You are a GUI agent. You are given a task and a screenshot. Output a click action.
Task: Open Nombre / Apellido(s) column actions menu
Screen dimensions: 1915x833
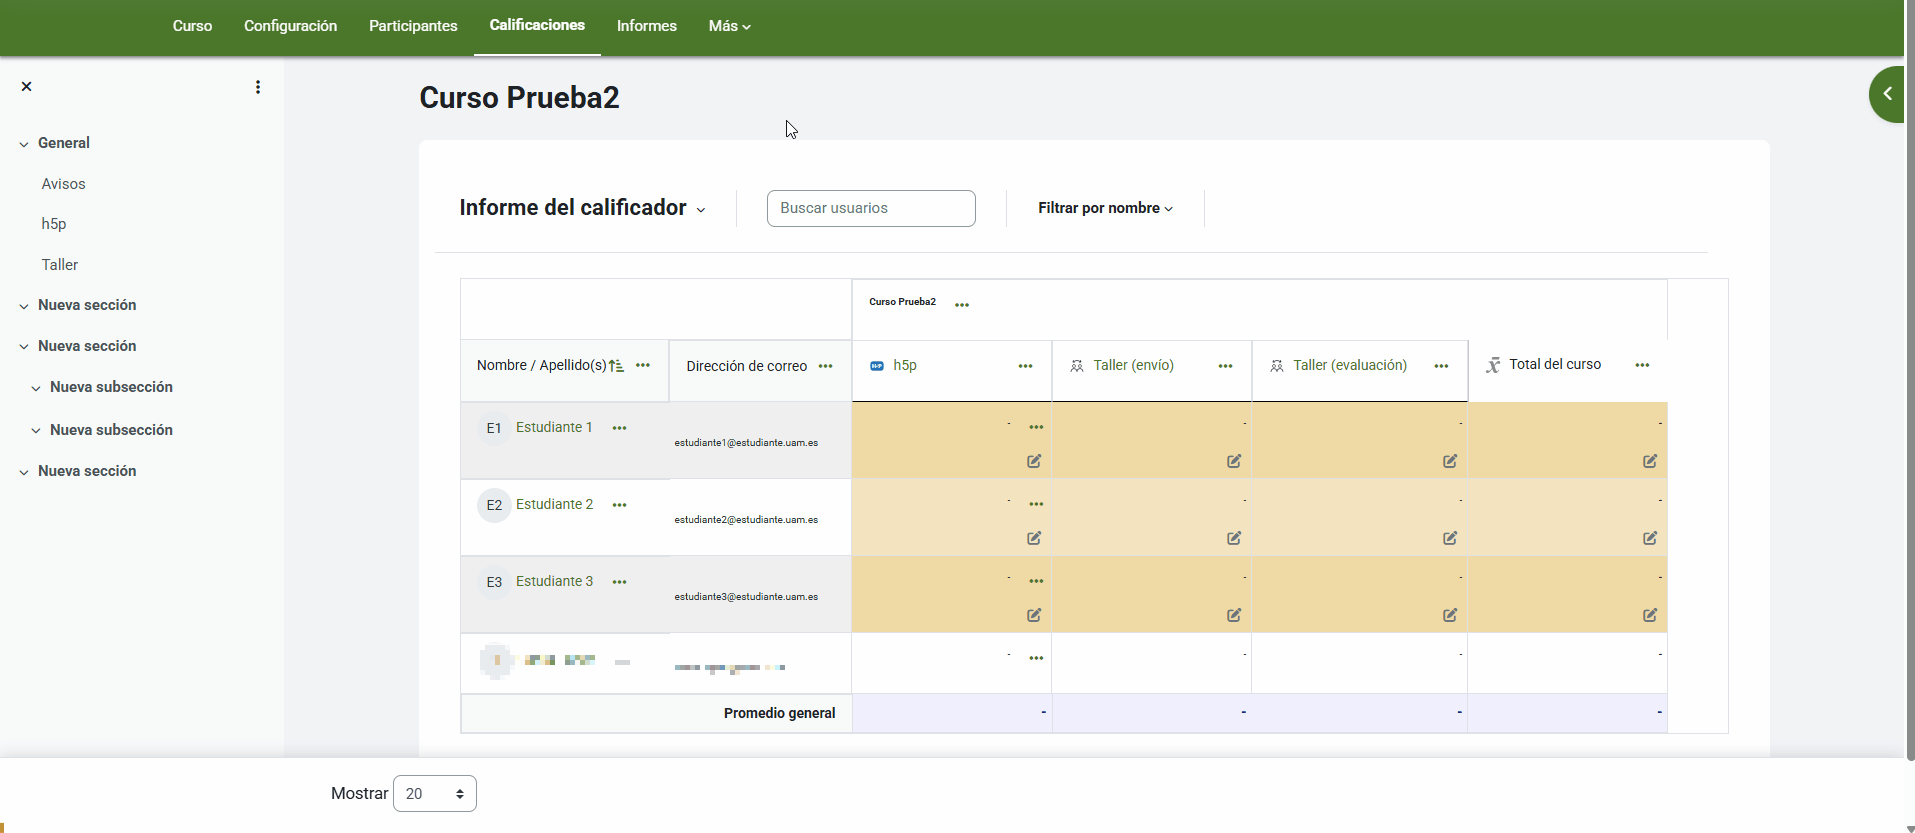pyautogui.click(x=643, y=366)
